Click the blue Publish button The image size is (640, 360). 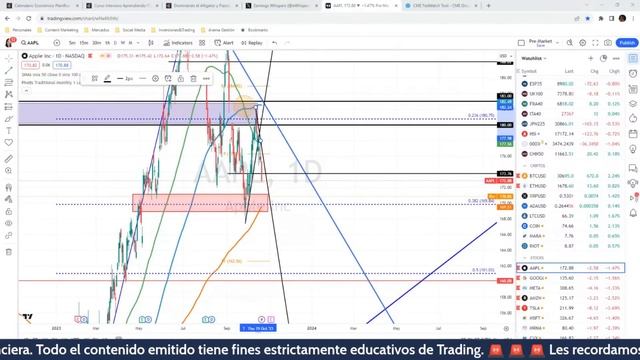627,43
